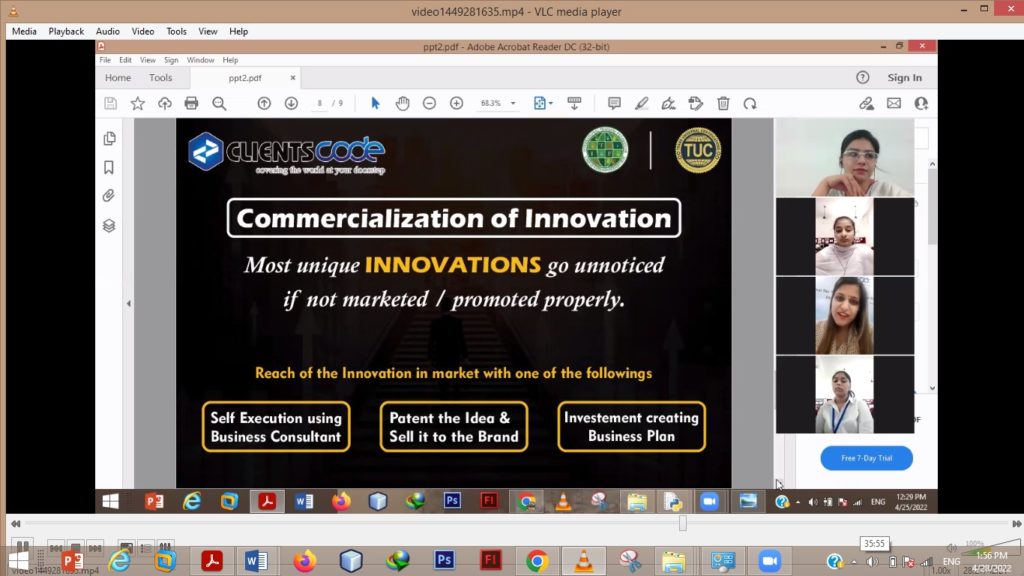This screenshot has width=1024, height=576.
Task: Click the Sign In button
Action: click(x=904, y=78)
